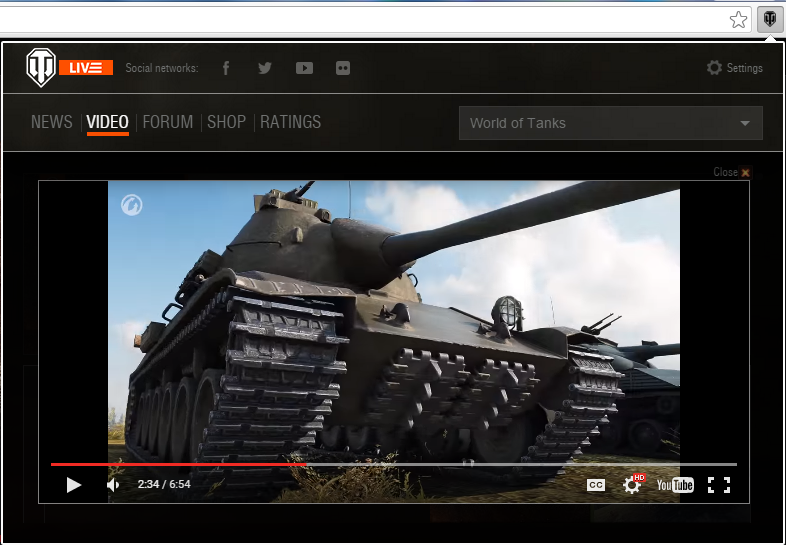The height and width of the screenshot is (545, 786).
Task: Open the Twitter social network icon
Action: click(265, 68)
